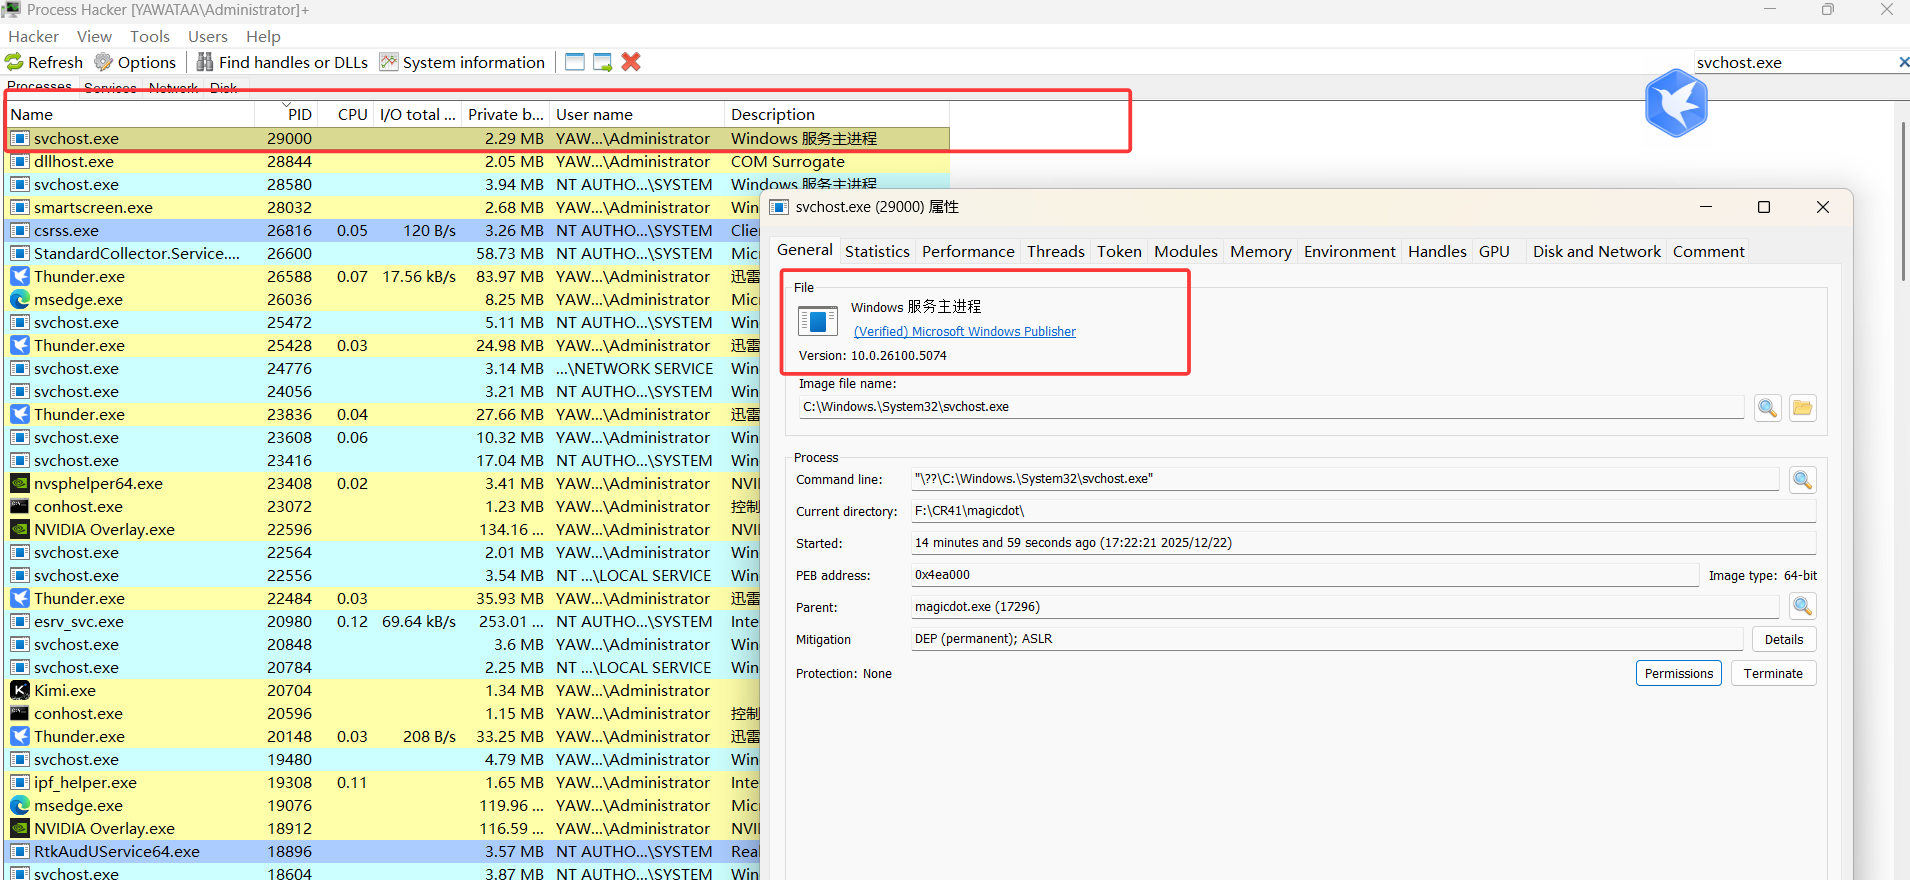Image resolution: width=1910 pixels, height=880 pixels.
Task: Open System information window
Action: point(463,62)
